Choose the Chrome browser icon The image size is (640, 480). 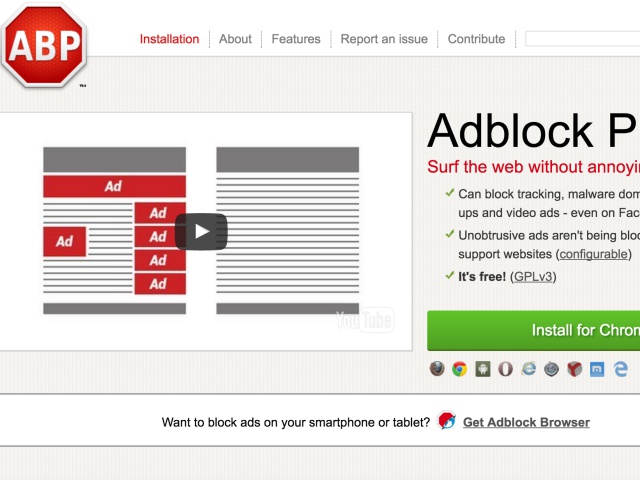click(x=460, y=368)
